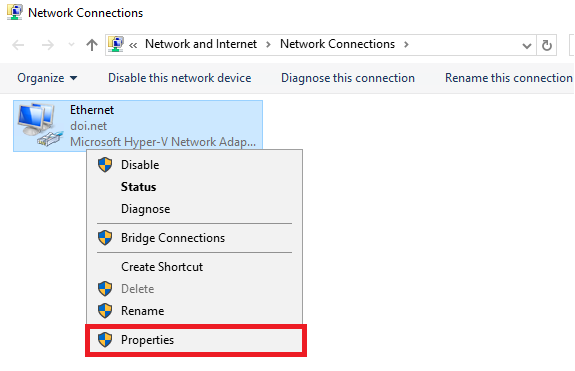Expand the address bar history dropdown

point(527,46)
